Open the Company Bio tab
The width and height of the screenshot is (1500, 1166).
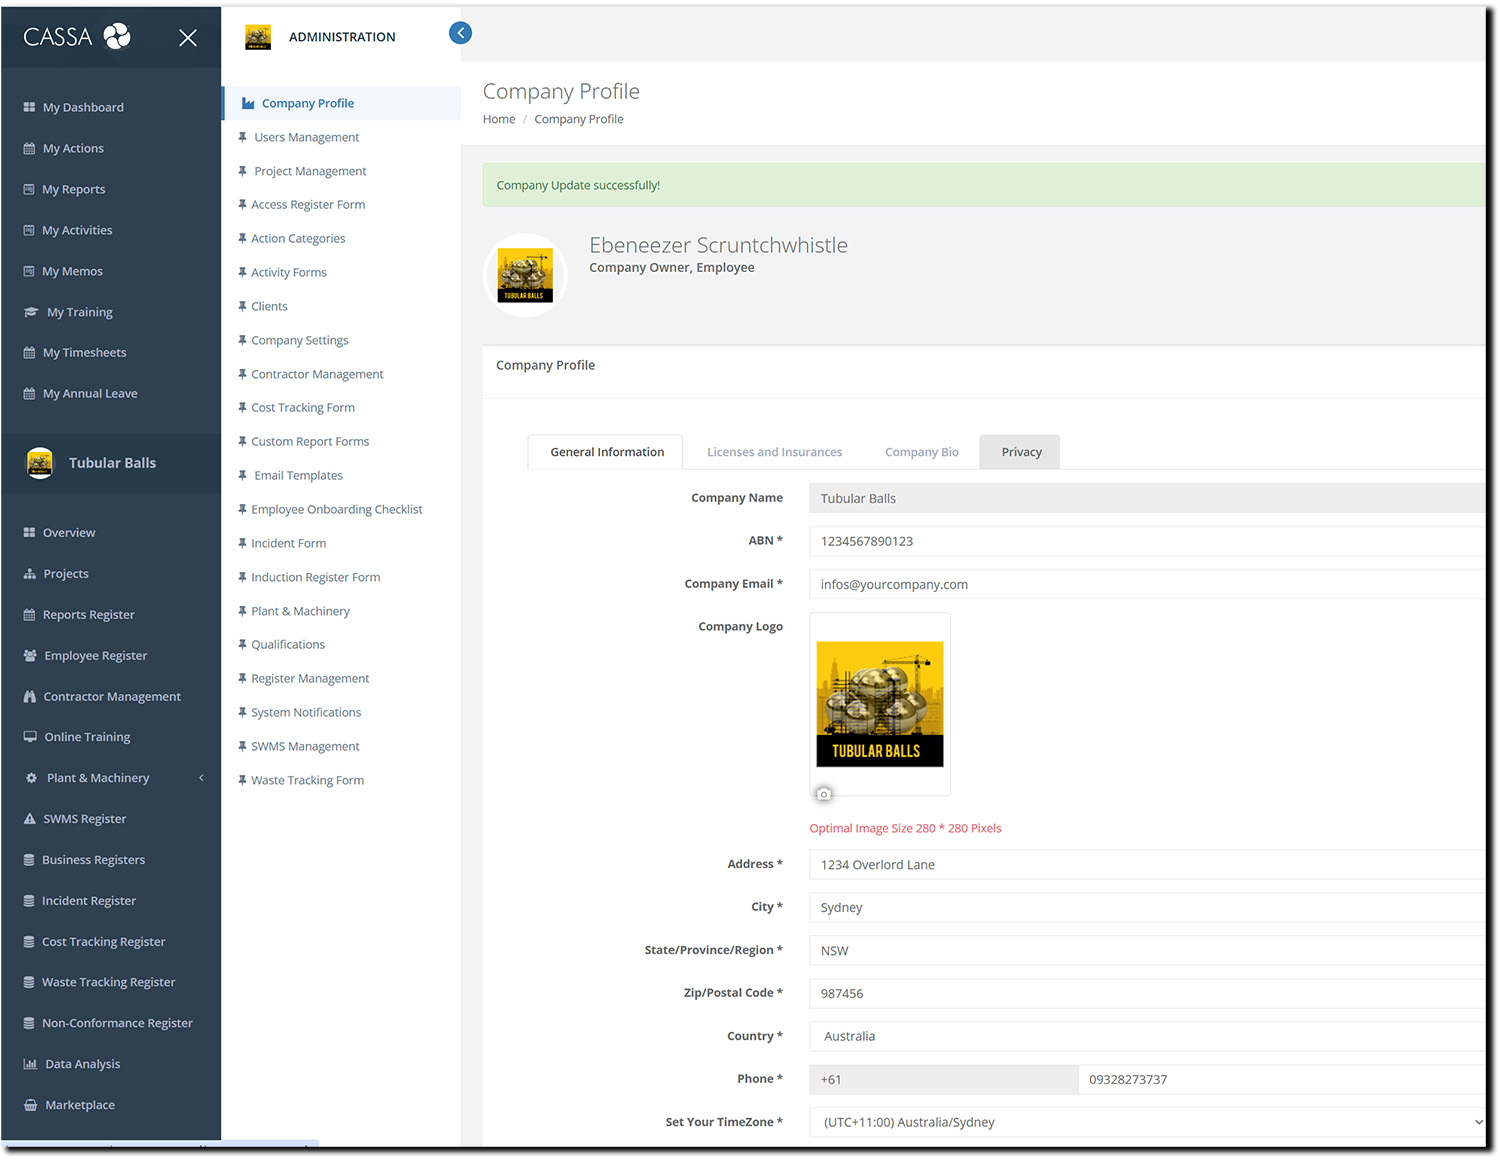coord(921,452)
